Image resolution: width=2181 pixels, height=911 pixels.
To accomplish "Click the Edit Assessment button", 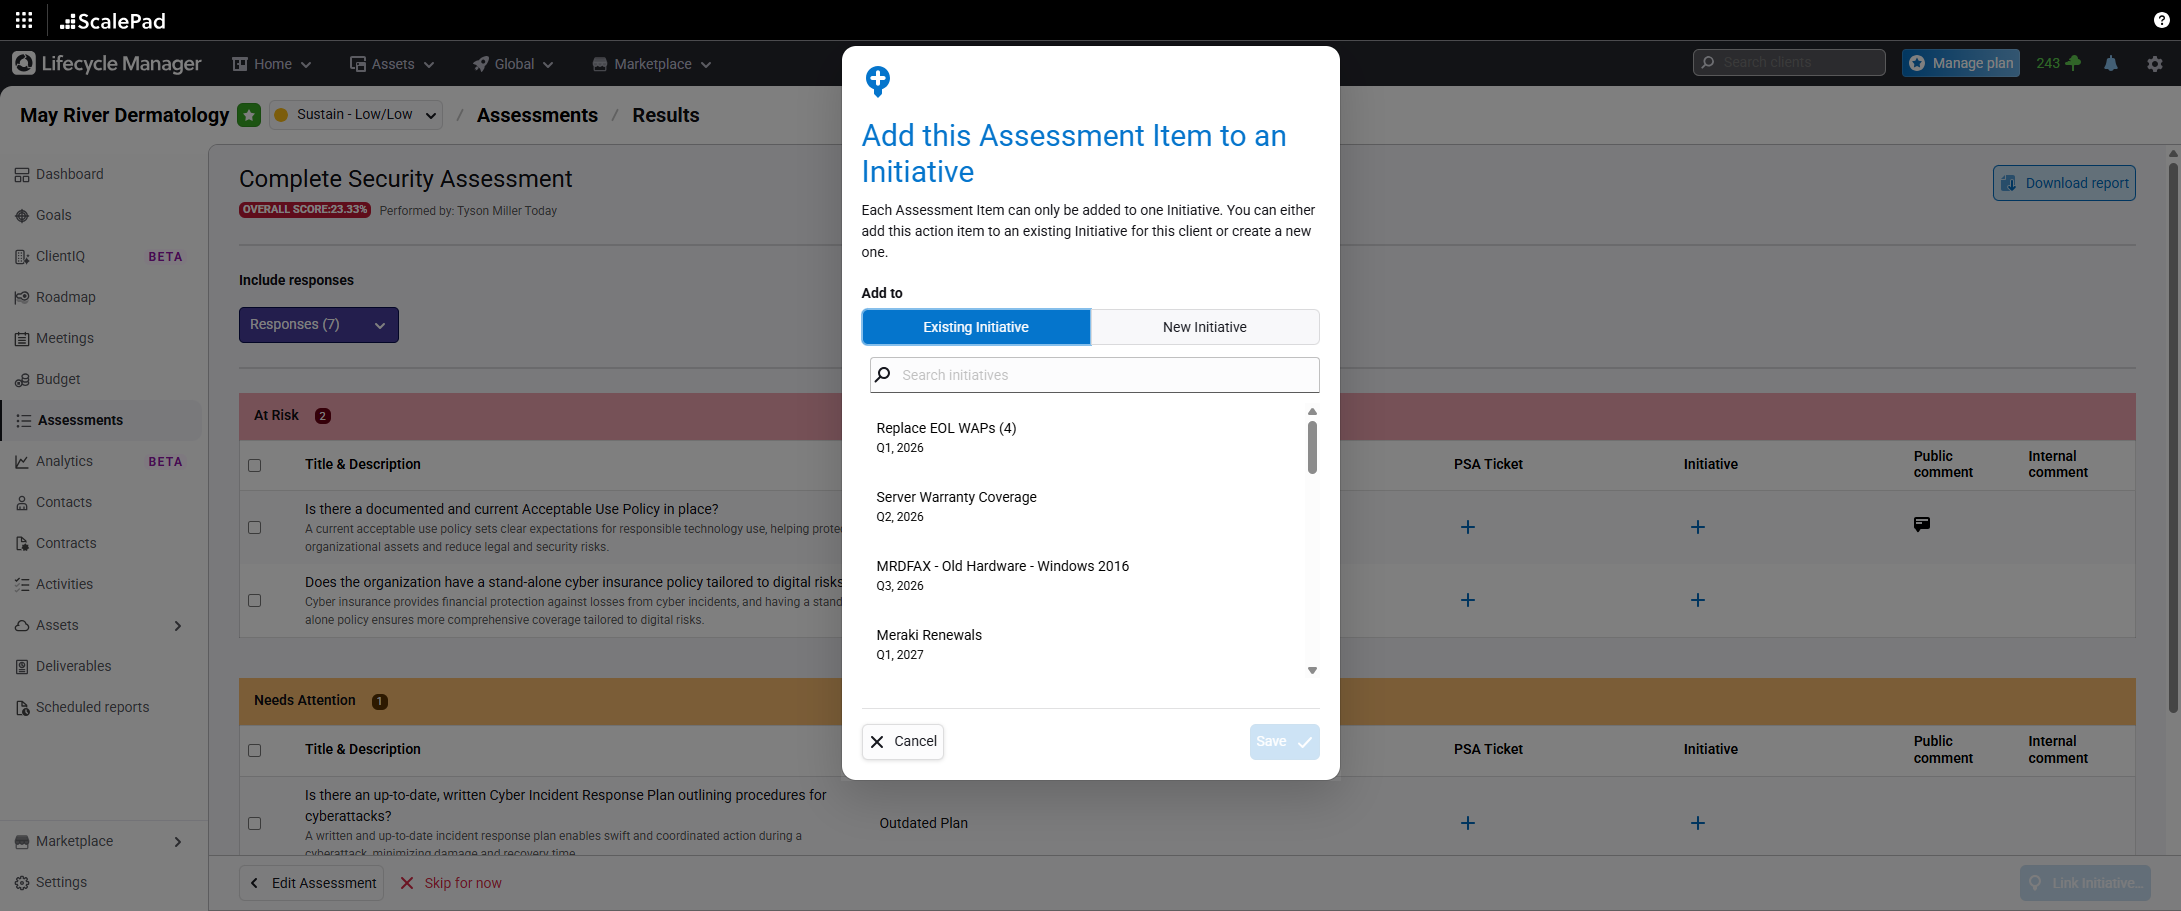I will (x=311, y=883).
